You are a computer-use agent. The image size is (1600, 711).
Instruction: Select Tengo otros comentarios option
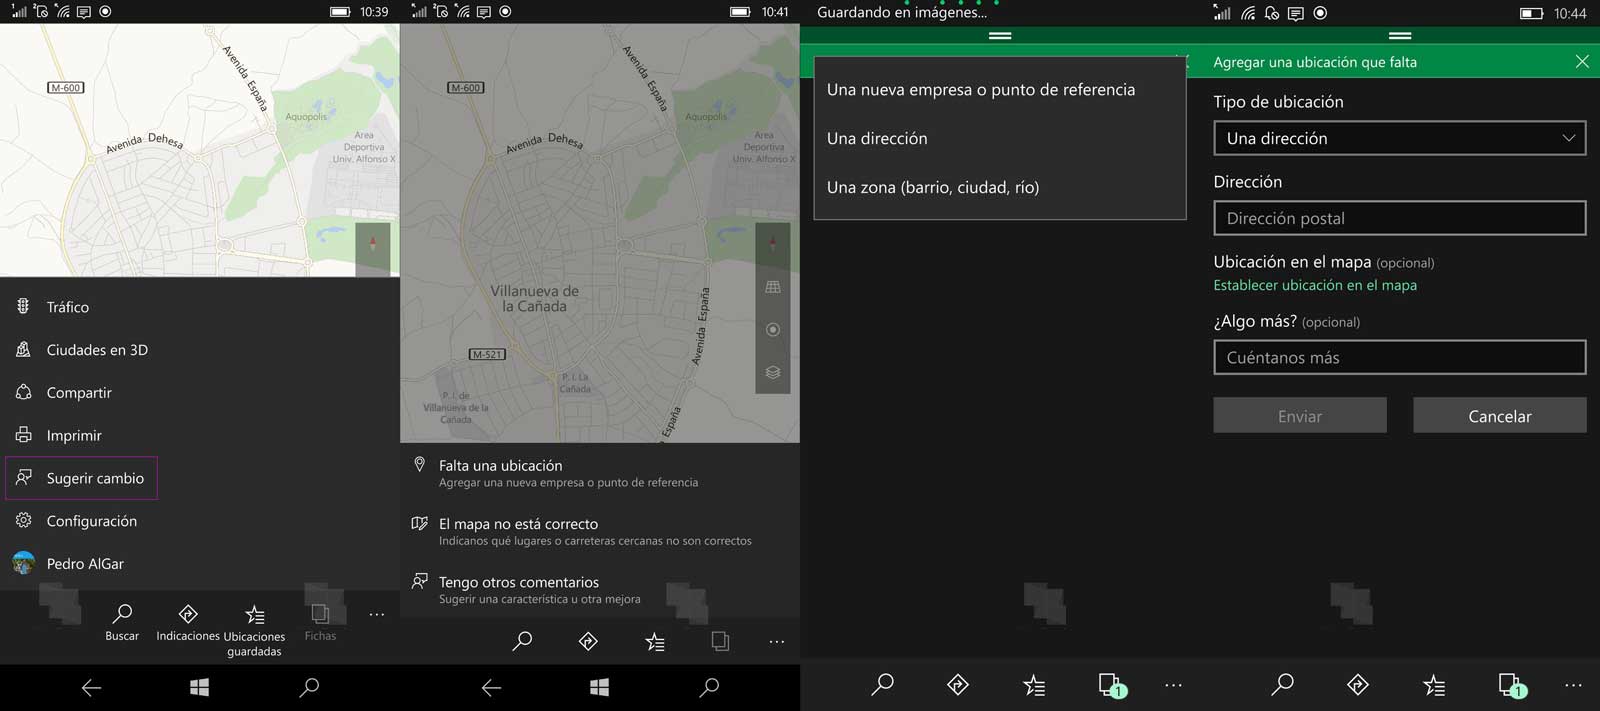[600, 589]
